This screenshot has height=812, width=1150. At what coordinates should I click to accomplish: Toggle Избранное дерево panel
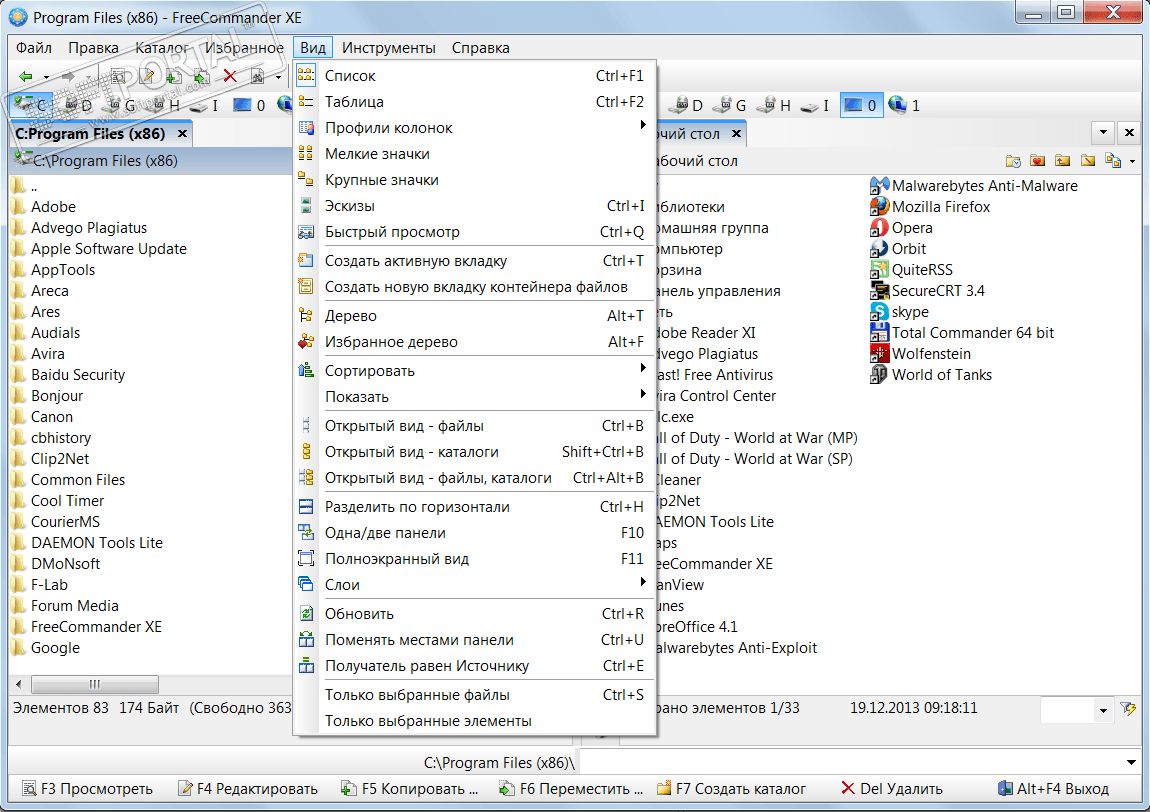click(474, 342)
